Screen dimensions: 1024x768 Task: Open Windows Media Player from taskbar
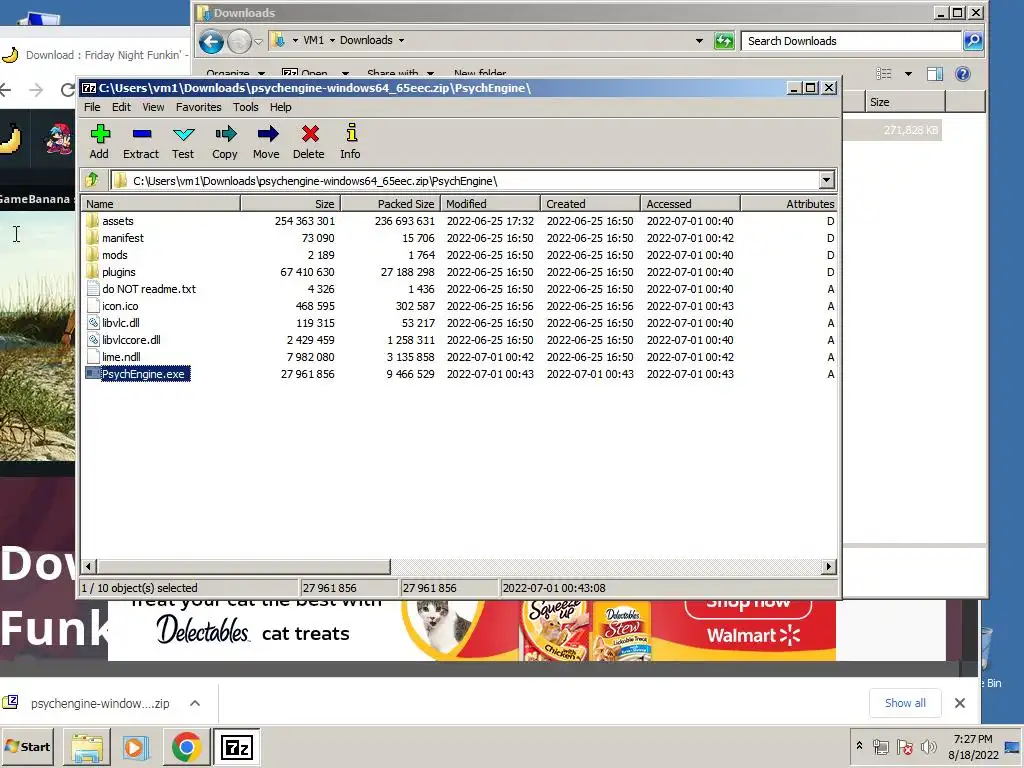point(136,747)
